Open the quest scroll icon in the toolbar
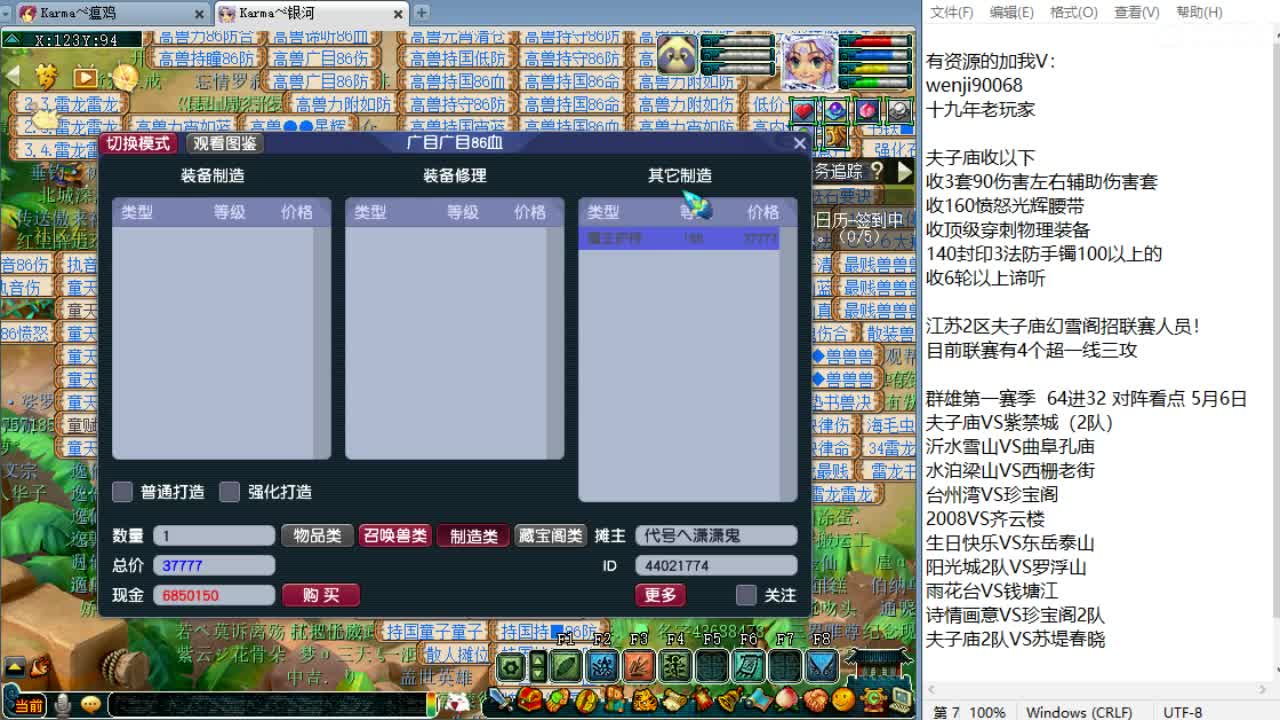1280x720 pixels. 675,700
